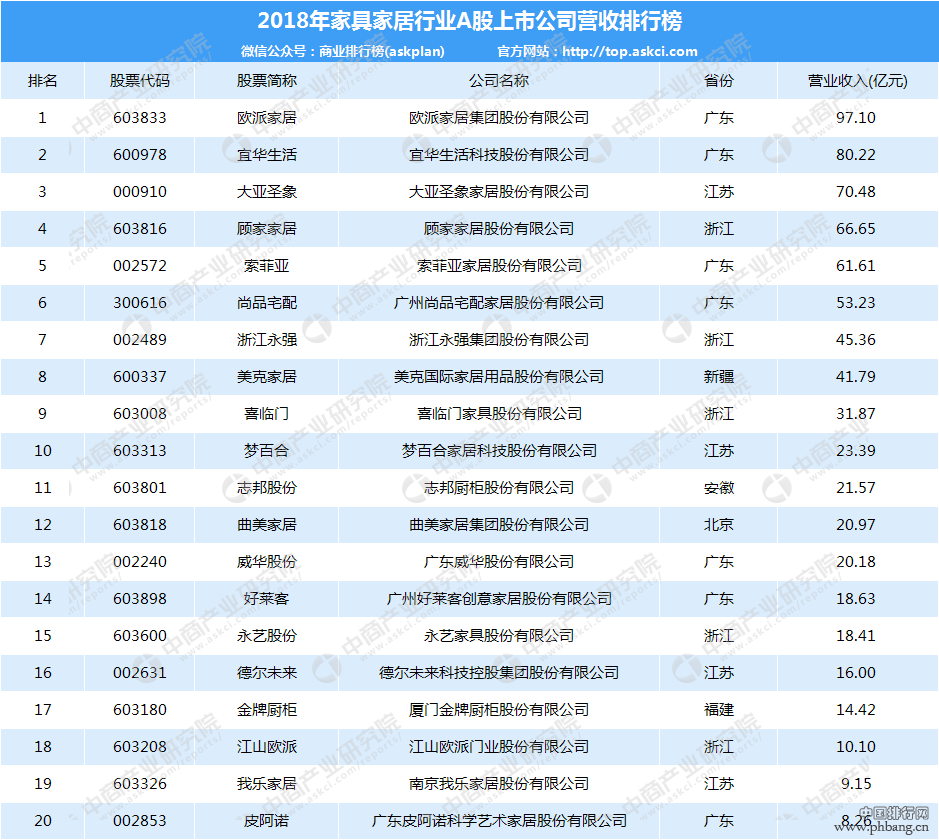The width and height of the screenshot is (939, 840).
Task: Click stock code 603801
Action: pyautogui.click(x=140, y=488)
